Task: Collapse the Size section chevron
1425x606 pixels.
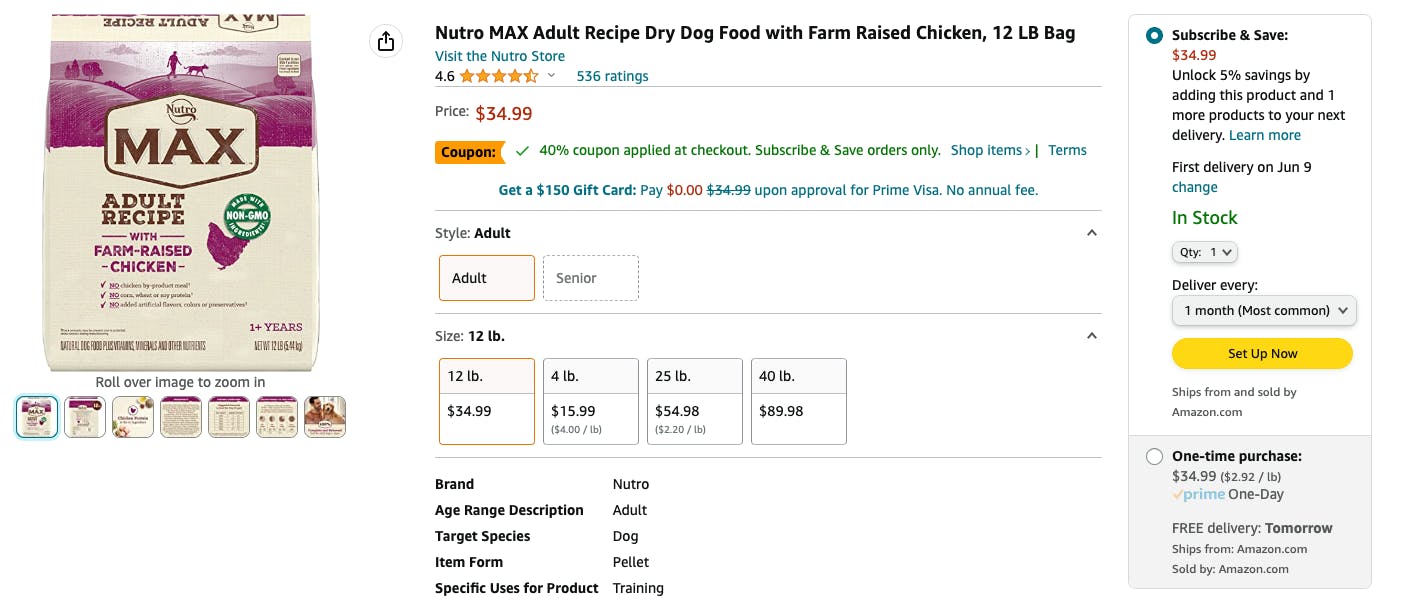Action: 1092,336
